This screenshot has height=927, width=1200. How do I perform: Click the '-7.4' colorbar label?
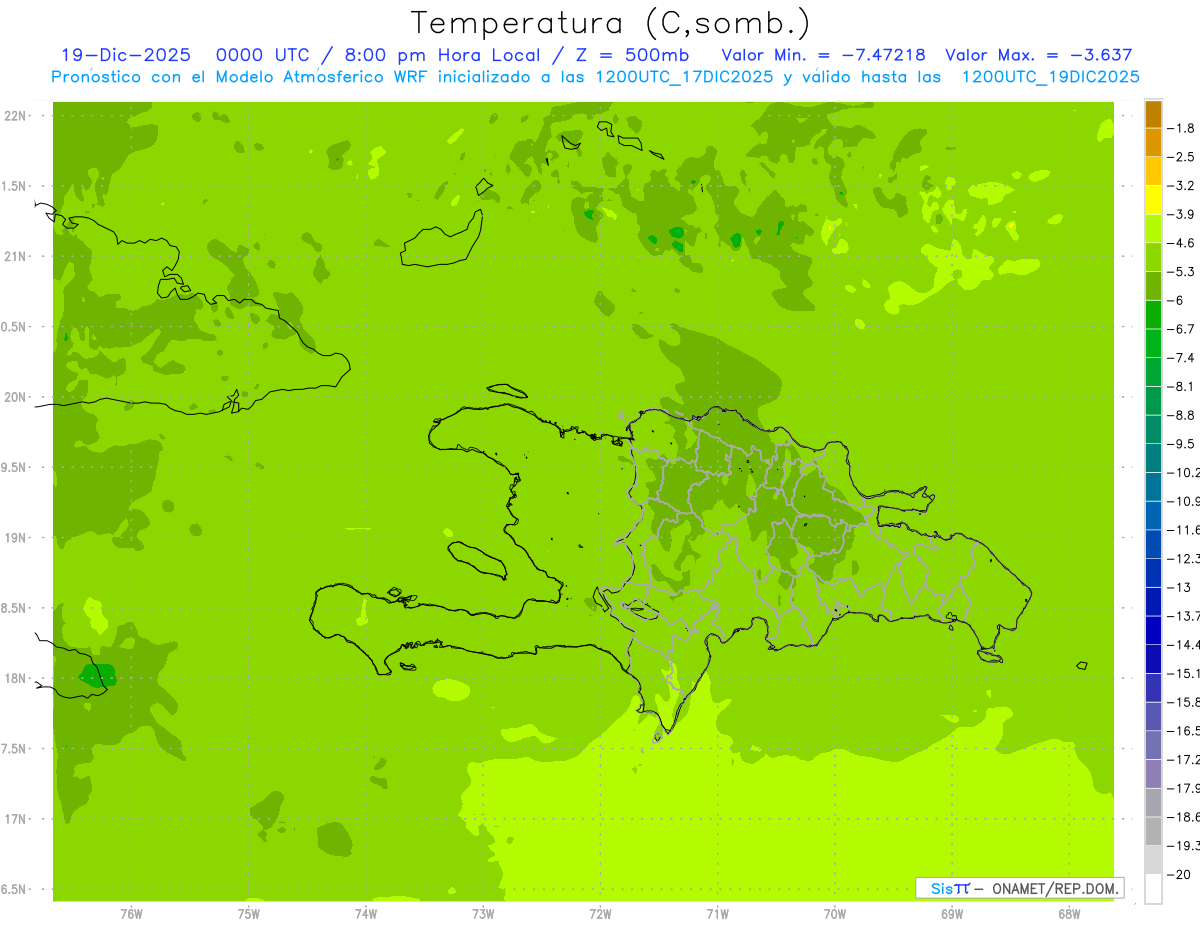(1181, 358)
